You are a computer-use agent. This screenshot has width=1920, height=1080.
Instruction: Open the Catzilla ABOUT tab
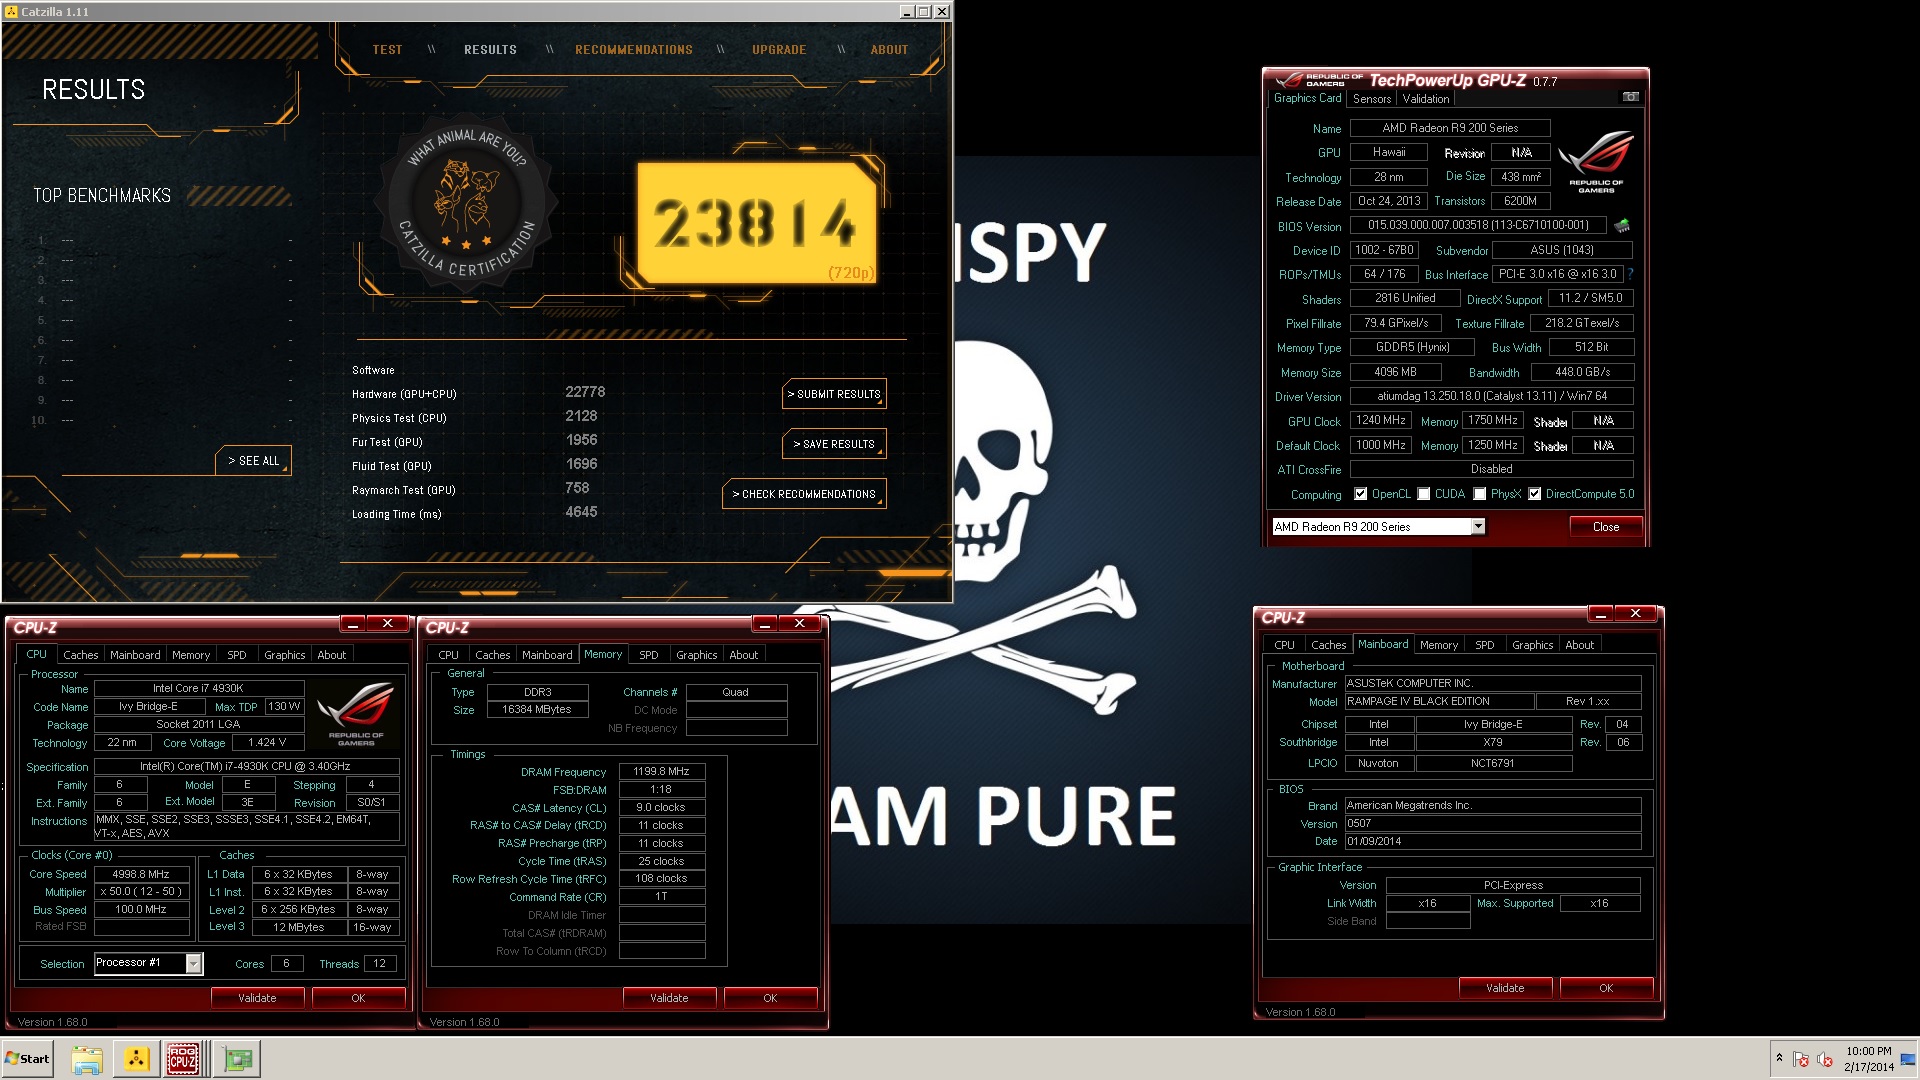click(889, 50)
